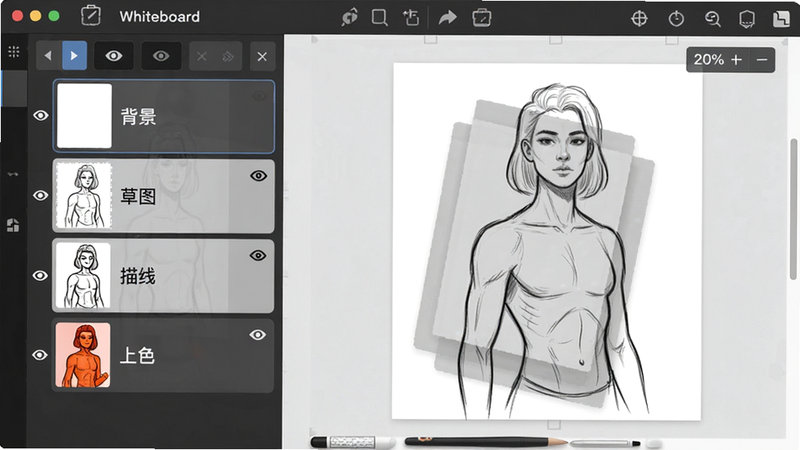Click the whiteboard app icon near title
Viewport: 800px width, 450px height.
point(91,16)
